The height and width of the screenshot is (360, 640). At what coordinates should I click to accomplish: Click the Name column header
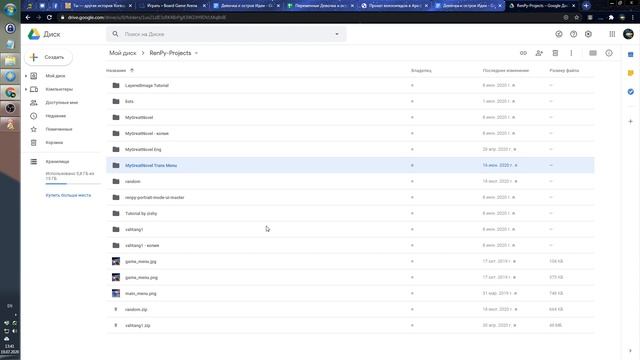tap(116, 70)
